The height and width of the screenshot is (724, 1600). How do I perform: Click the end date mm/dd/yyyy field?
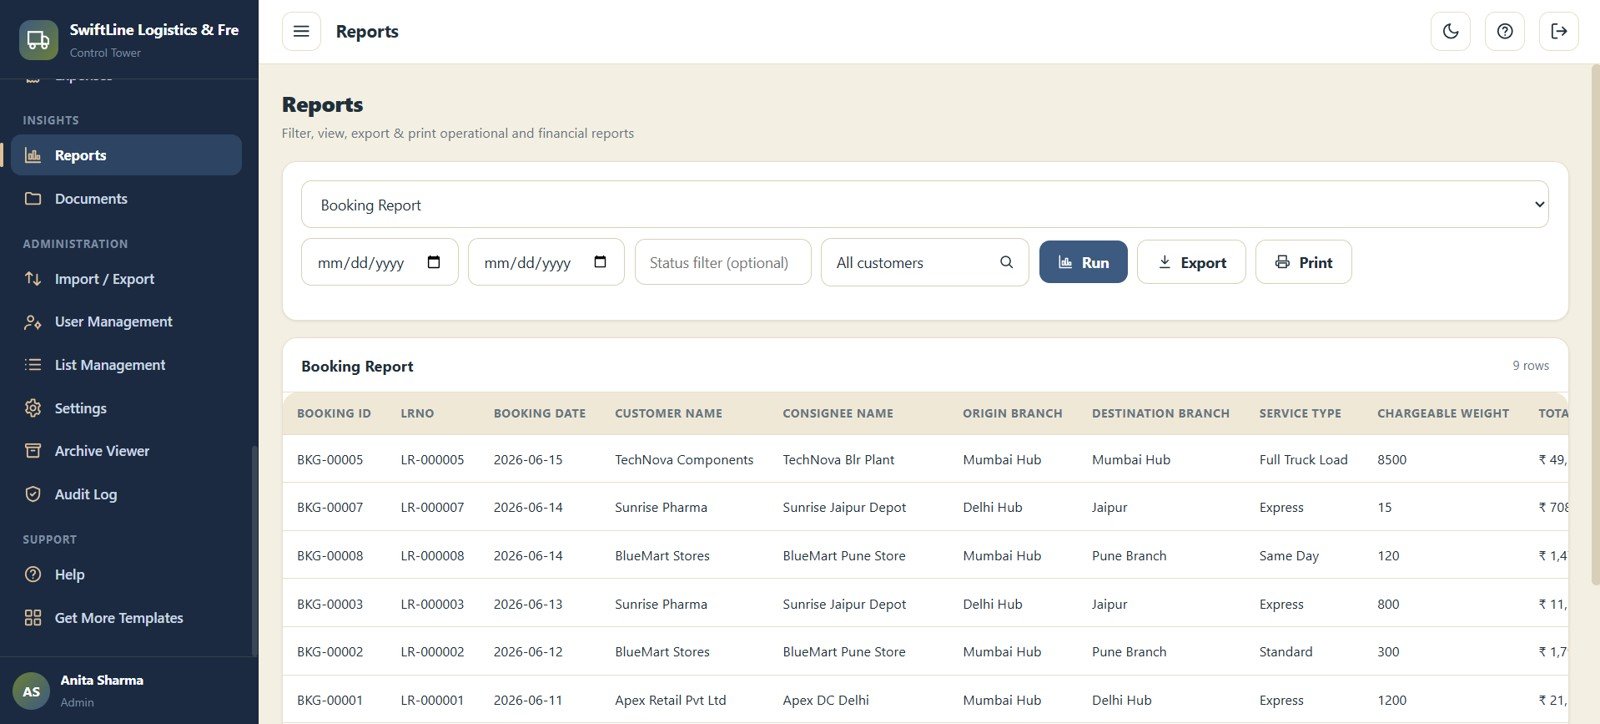coord(546,262)
